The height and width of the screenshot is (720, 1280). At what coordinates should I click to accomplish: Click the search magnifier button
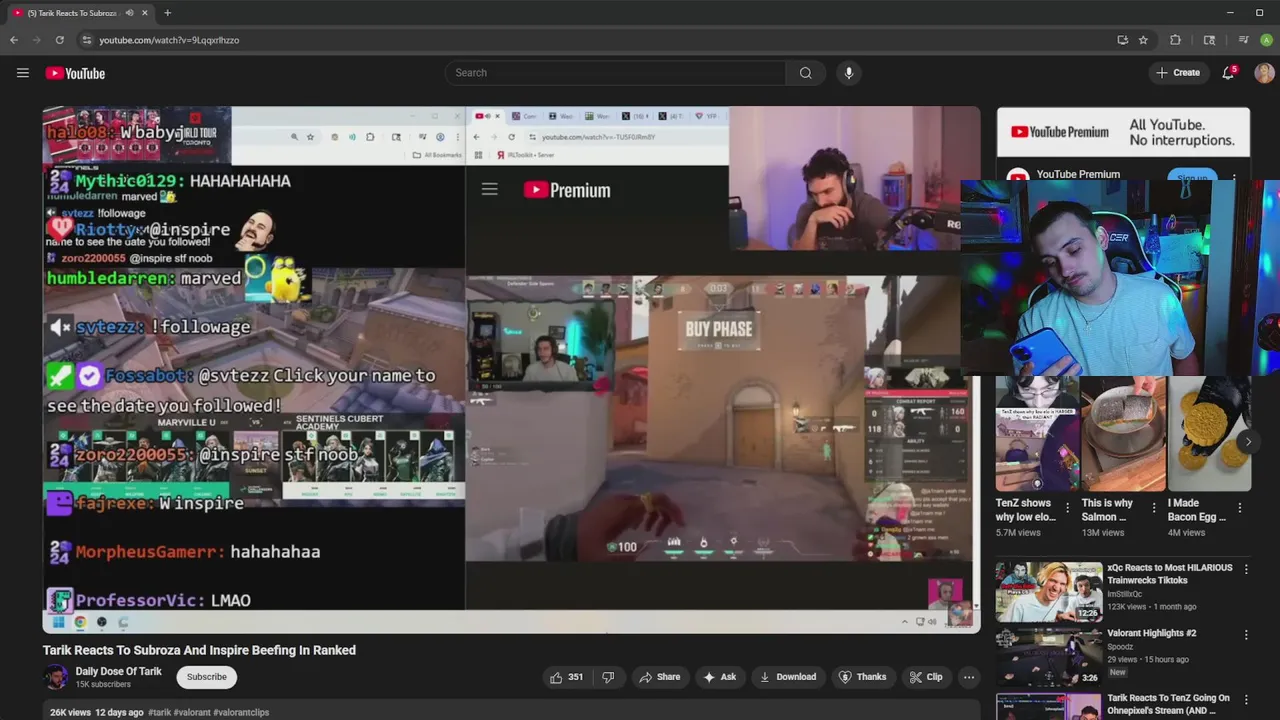pyautogui.click(x=805, y=73)
